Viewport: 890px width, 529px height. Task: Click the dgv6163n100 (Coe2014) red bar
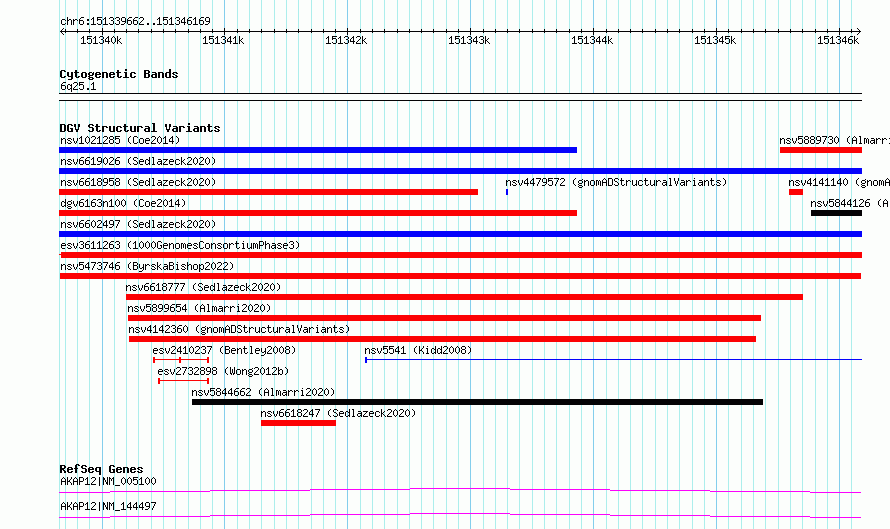318,213
